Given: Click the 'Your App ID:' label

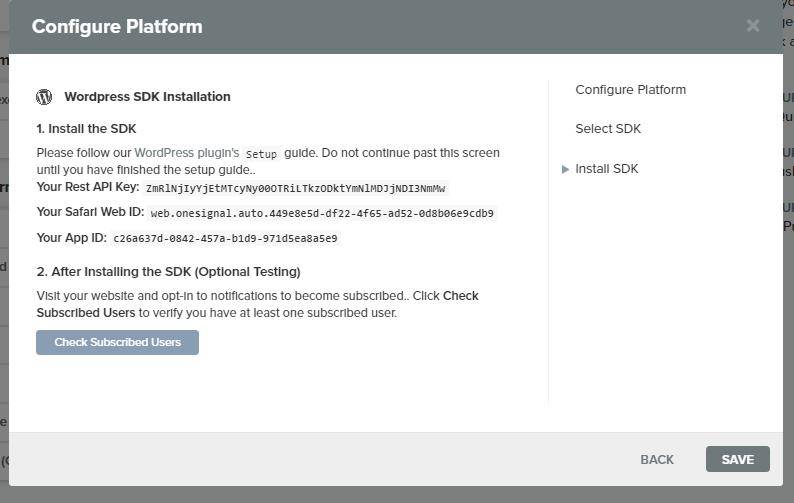Looking at the screenshot, I should point(72,238).
